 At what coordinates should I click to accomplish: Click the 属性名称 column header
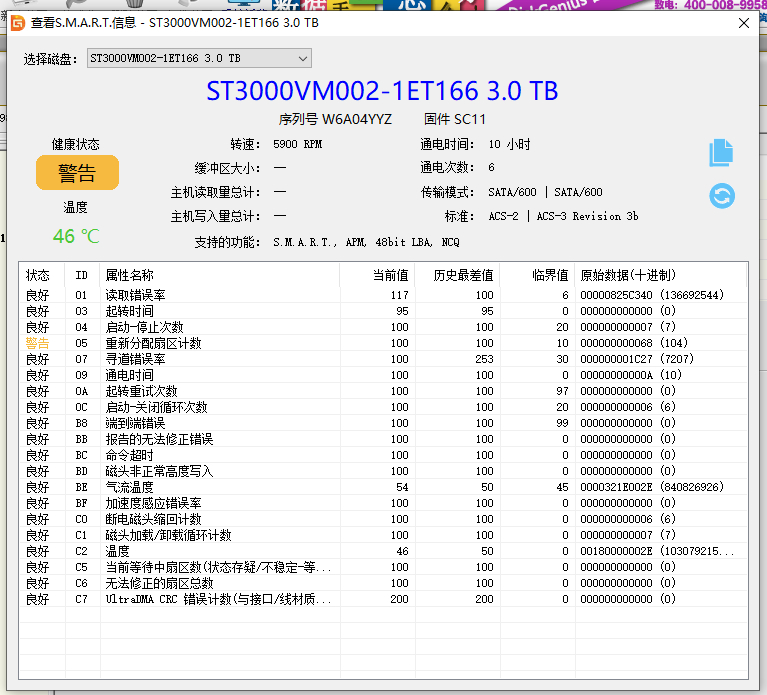point(220,275)
